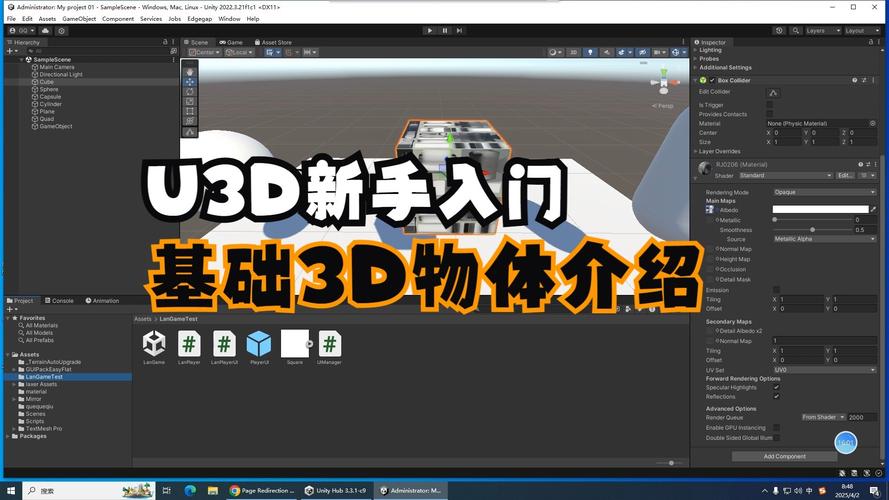Open the Window menu
The height and width of the screenshot is (500, 889).
(x=229, y=19)
